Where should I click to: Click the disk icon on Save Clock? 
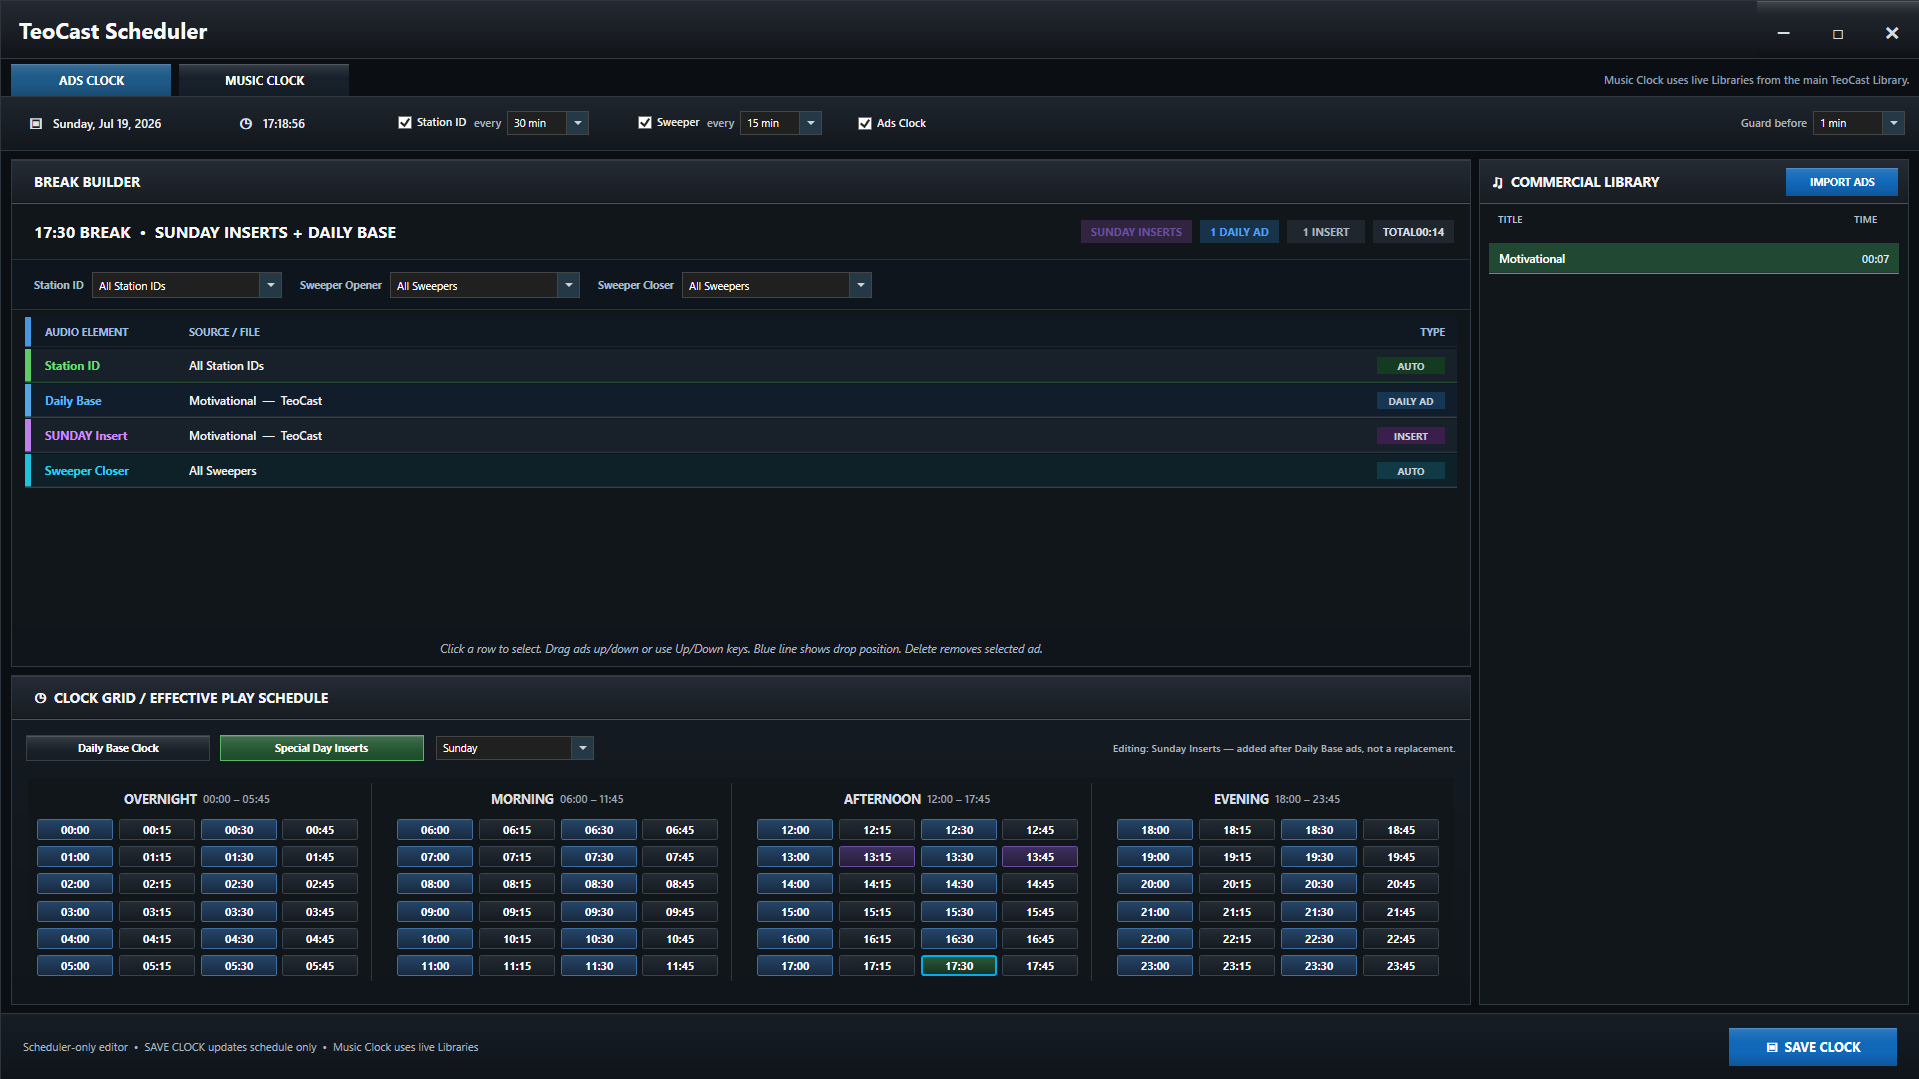click(1772, 1047)
